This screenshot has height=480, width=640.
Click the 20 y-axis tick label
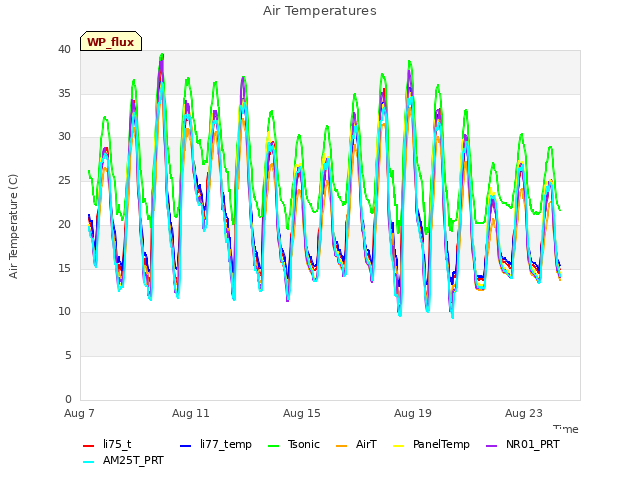click(64, 224)
